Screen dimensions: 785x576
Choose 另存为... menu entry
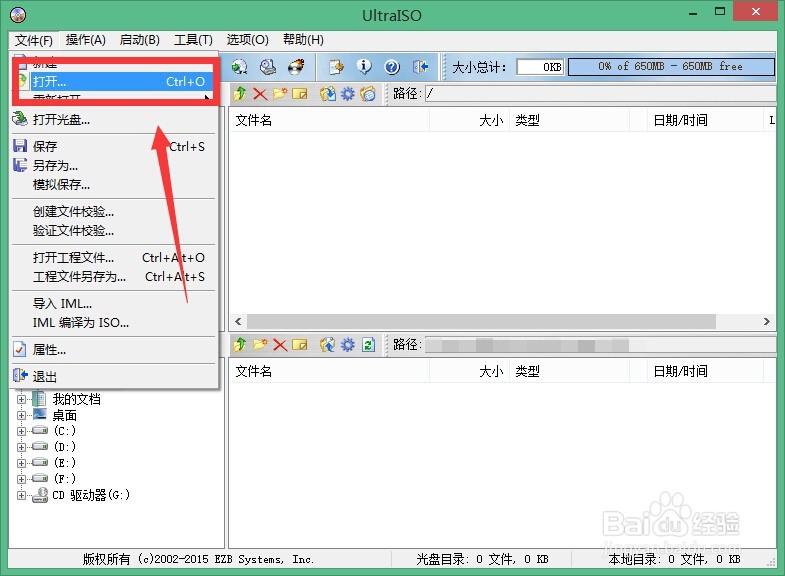pos(114,166)
